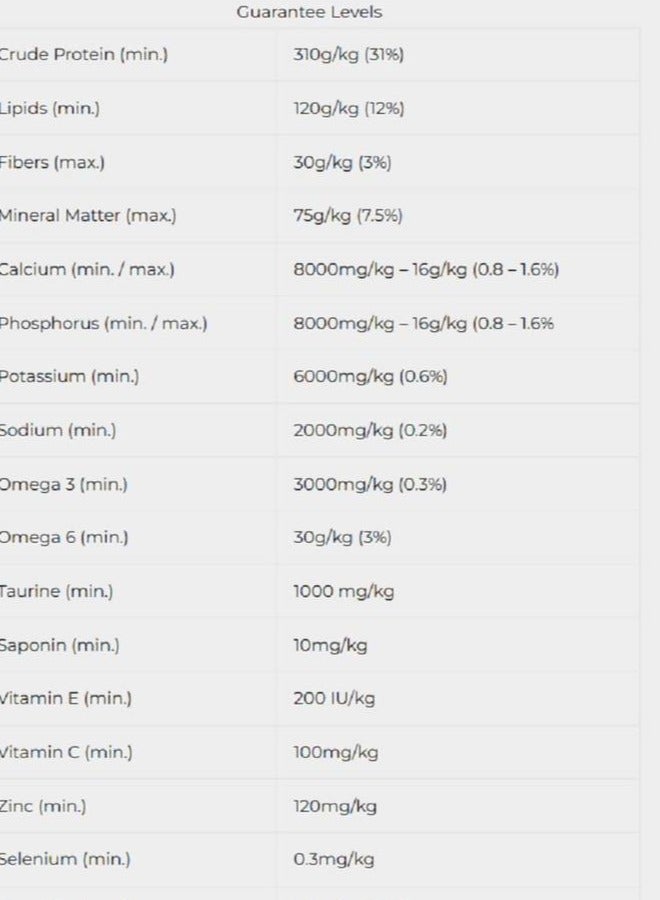The image size is (660, 900).
Task: Select the Taurine 1000 mg/kg value
Action: [343, 592]
